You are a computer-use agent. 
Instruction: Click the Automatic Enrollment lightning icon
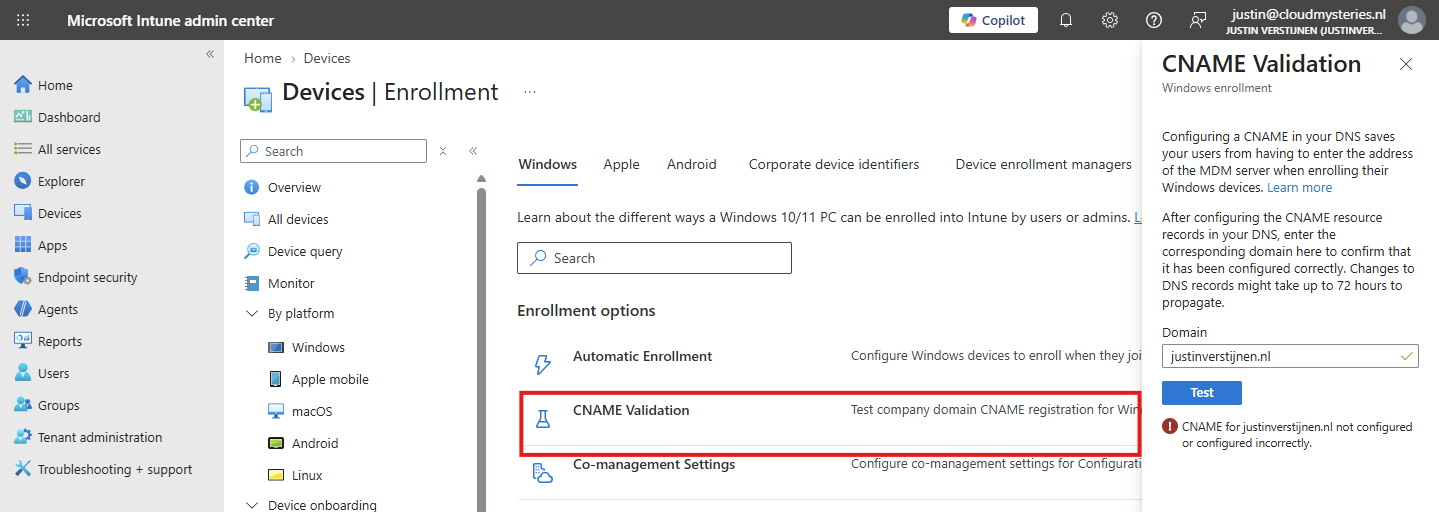[543, 364]
